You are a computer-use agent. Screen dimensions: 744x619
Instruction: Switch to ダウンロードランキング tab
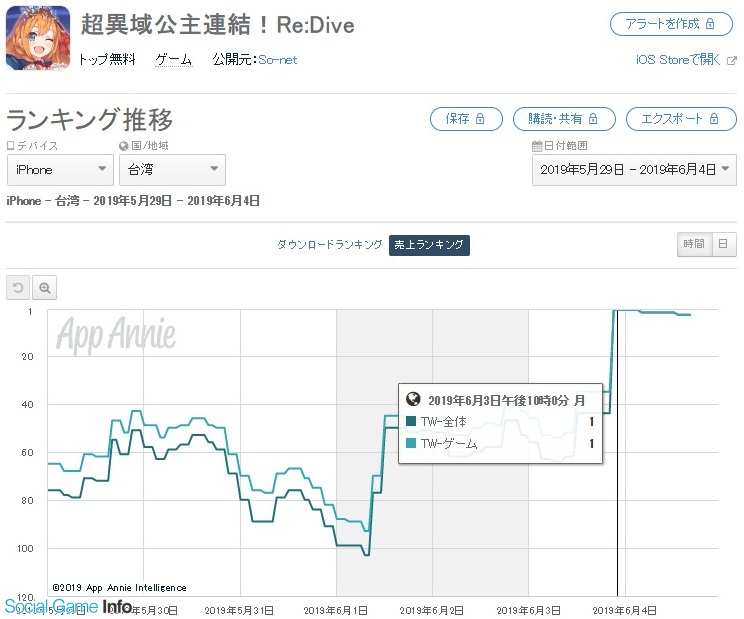click(x=329, y=245)
